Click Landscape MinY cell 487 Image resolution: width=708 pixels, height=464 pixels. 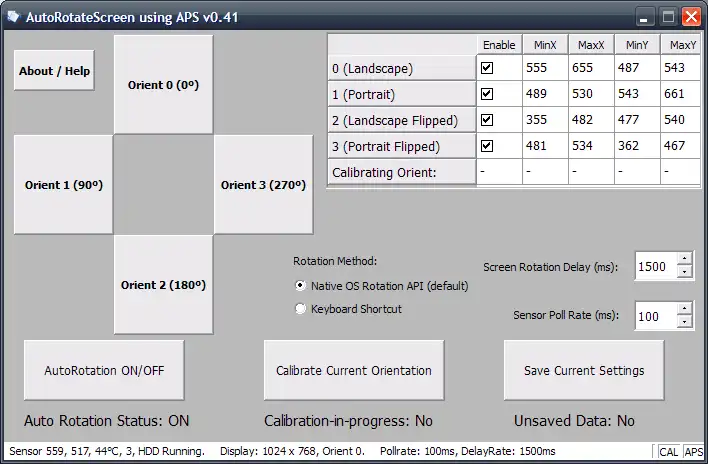click(637, 68)
